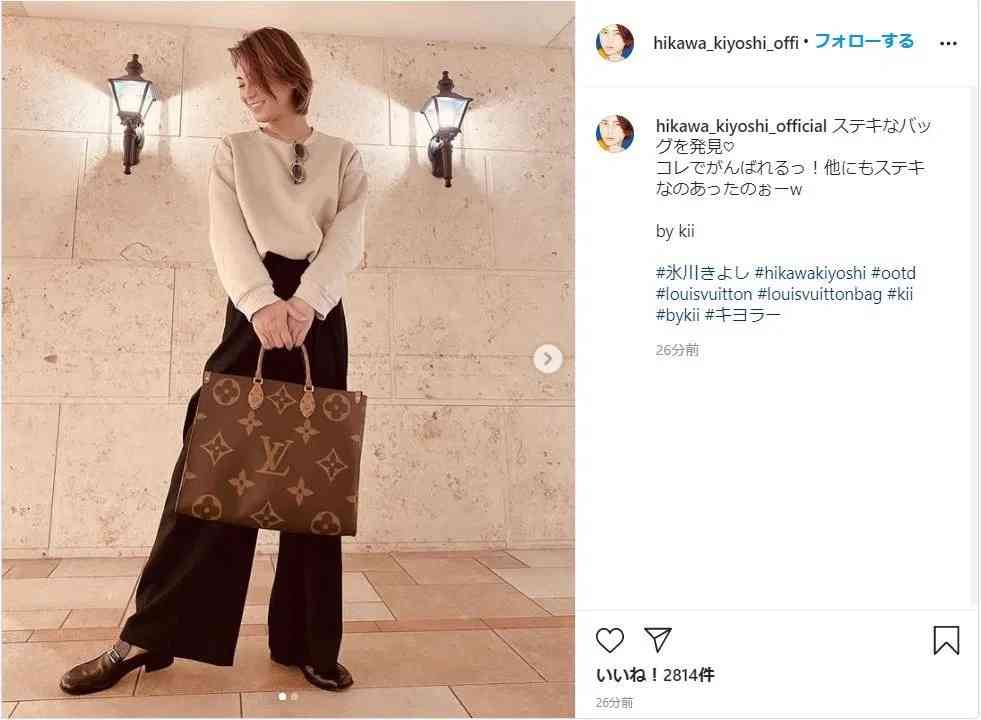The image size is (981, 720).
Task: Click the 26分前 timestamp under caption
Action: (x=677, y=350)
